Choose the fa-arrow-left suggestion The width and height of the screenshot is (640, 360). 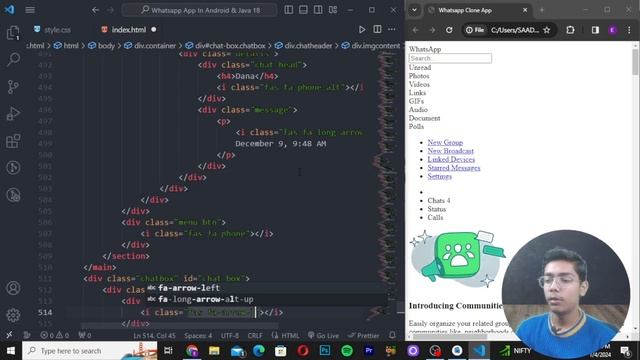pyautogui.click(x=189, y=288)
